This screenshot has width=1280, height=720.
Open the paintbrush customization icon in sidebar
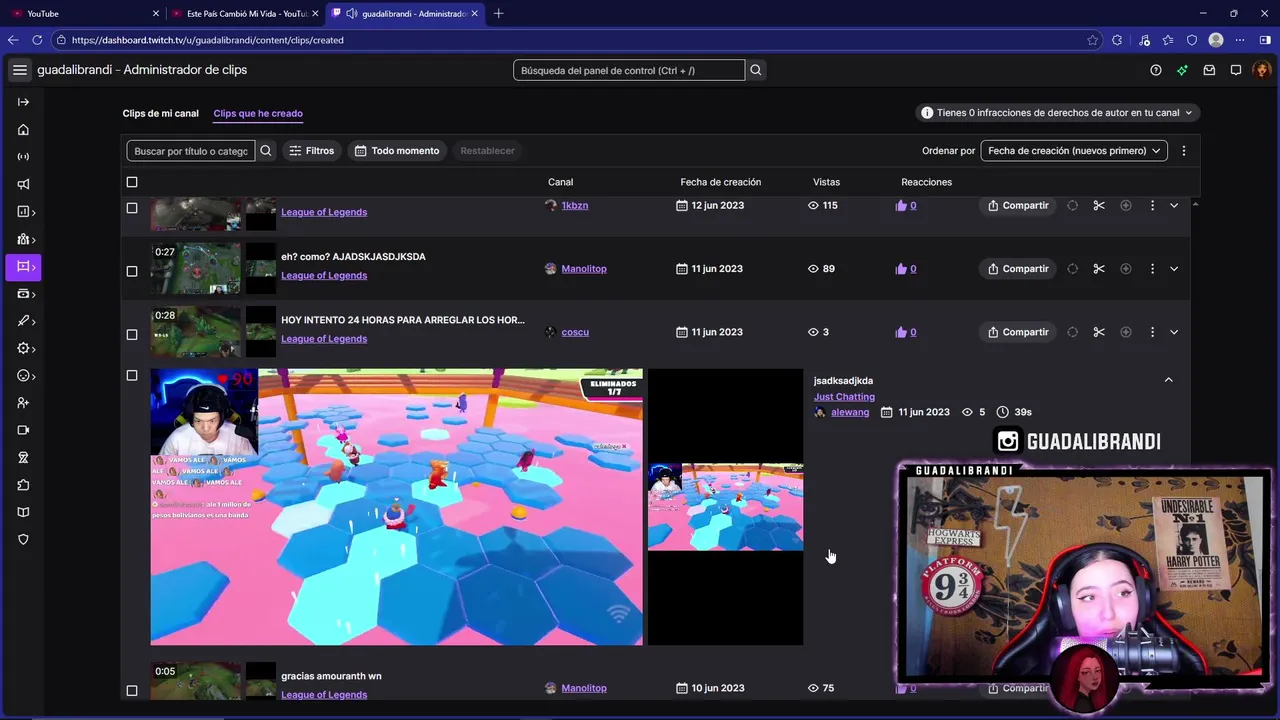(24, 321)
